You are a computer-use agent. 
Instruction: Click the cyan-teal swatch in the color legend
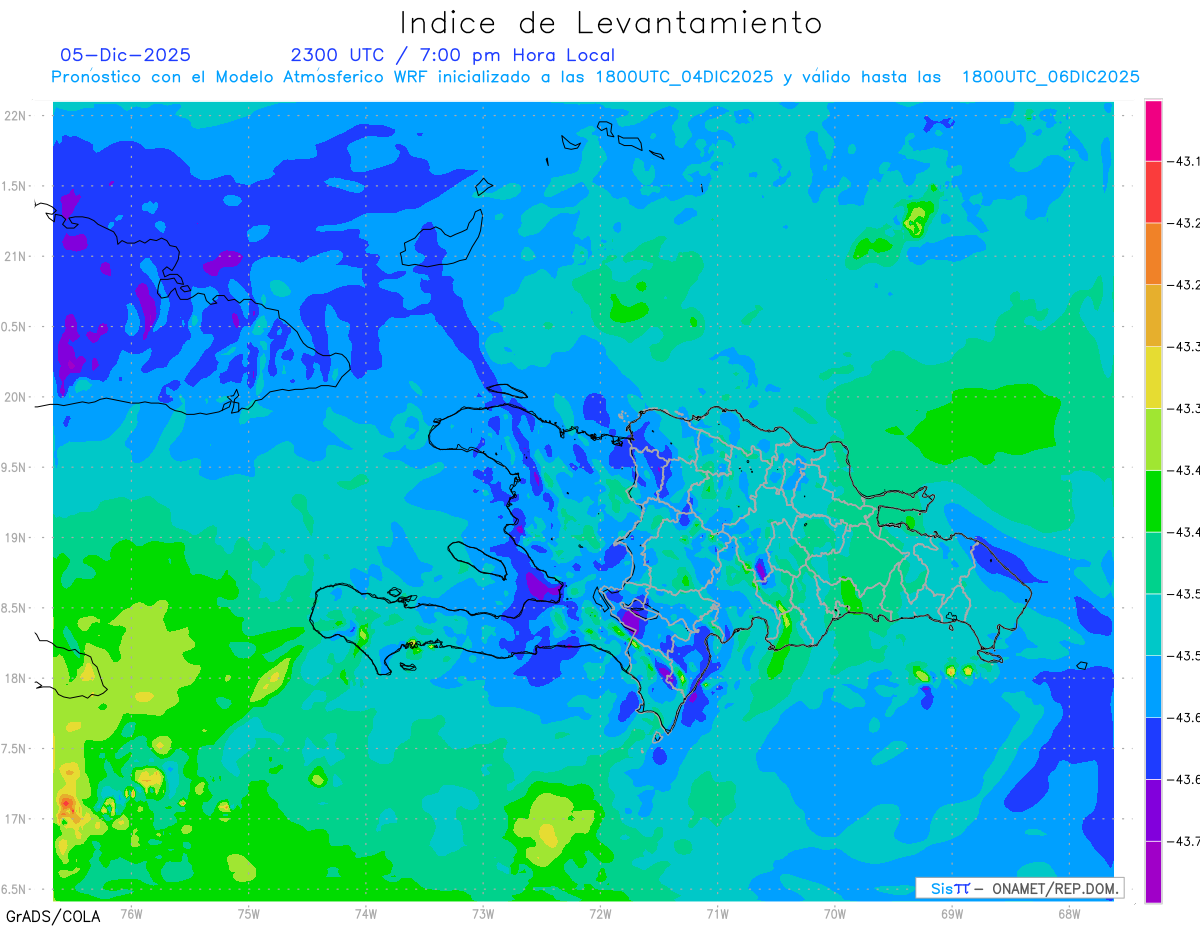click(1153, 625)
